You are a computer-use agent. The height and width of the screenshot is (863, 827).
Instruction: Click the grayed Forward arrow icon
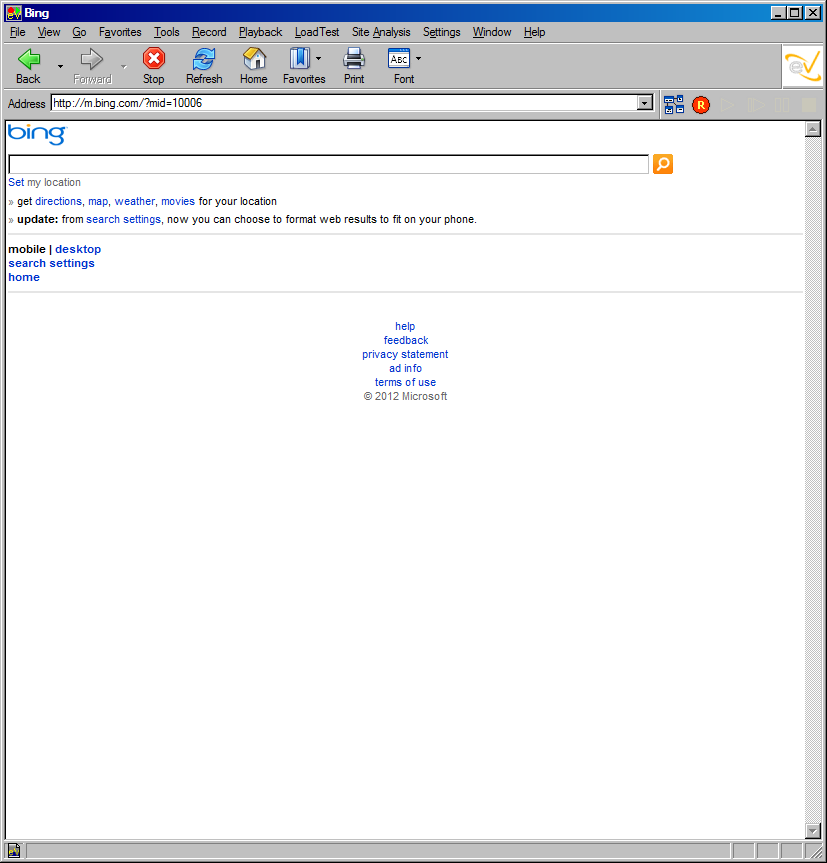pos(92,59)
